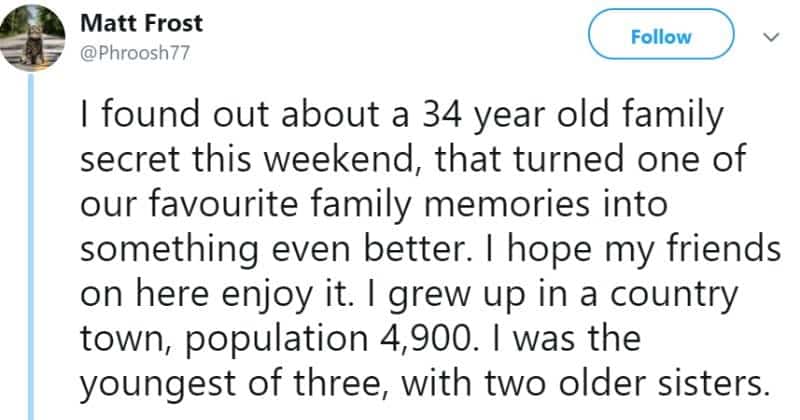Follow Matt Frost's account

point(661,34)
